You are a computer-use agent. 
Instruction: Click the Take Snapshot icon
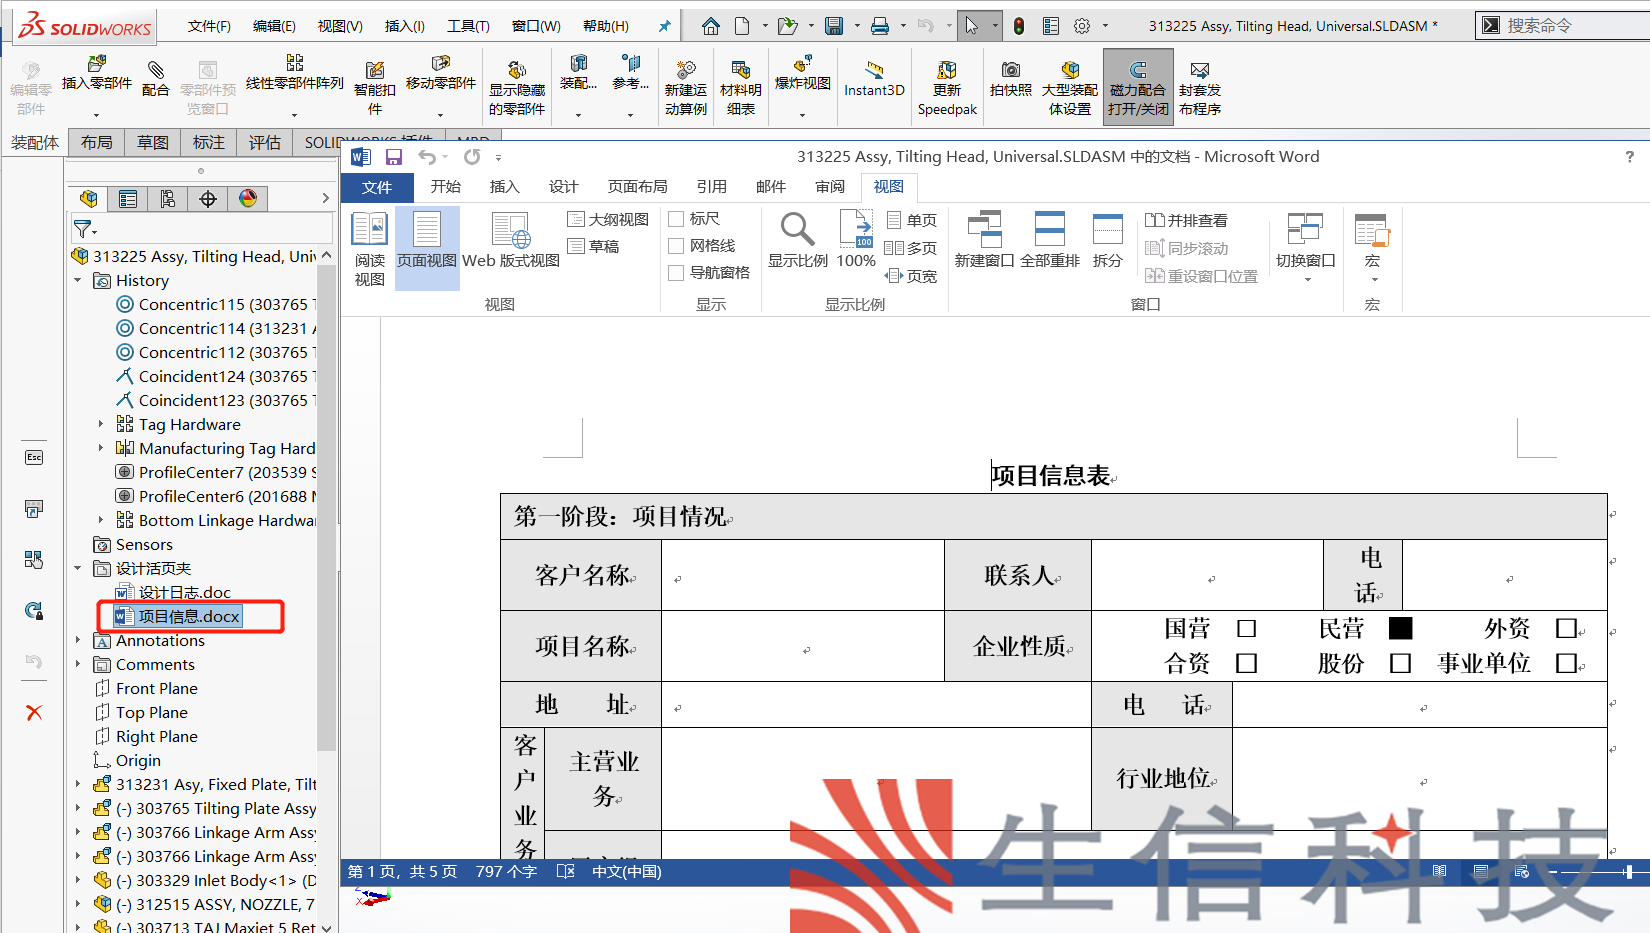click(1011, 78)
